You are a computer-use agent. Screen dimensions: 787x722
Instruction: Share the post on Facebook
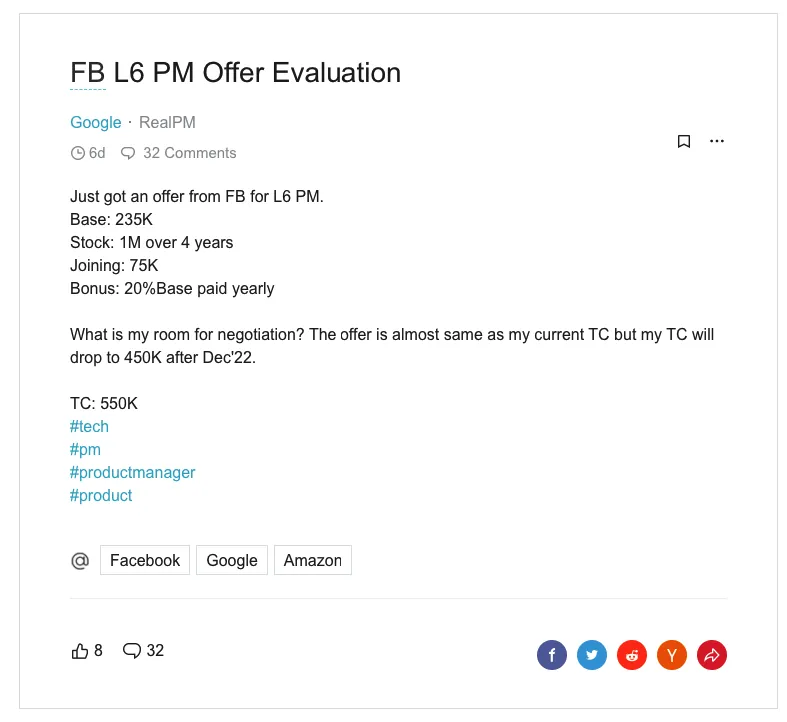pyautogui.click(x=552, y=656)
